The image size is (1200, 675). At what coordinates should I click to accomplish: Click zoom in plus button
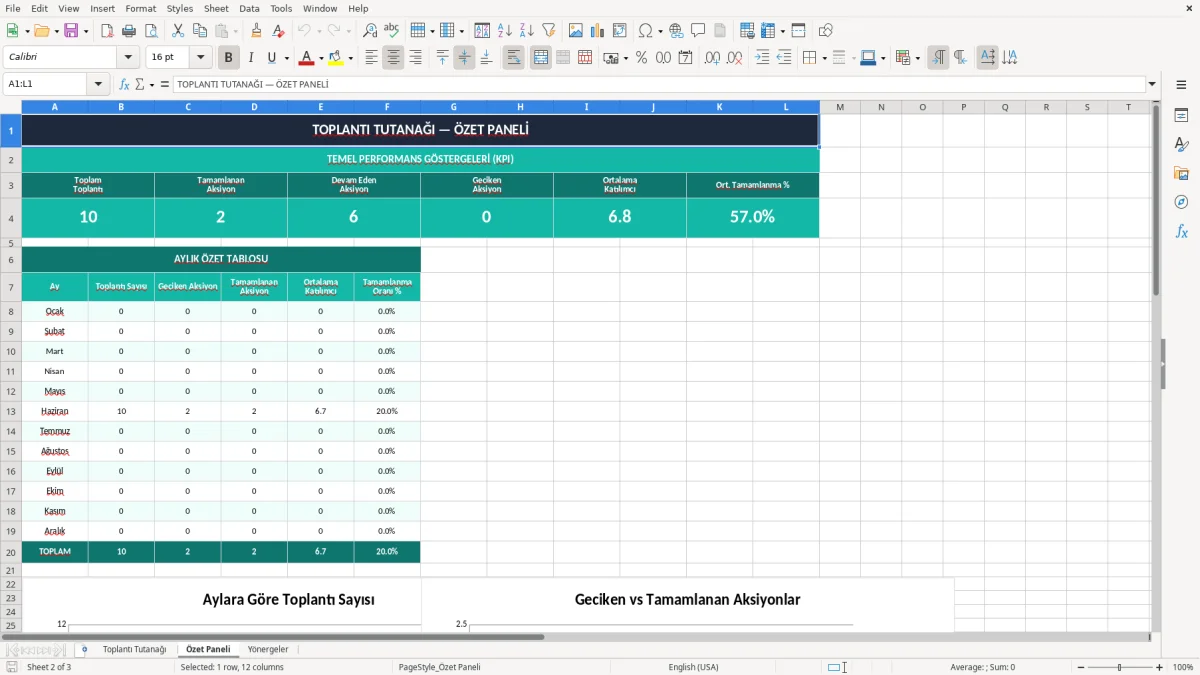[x=1160, y=667]
